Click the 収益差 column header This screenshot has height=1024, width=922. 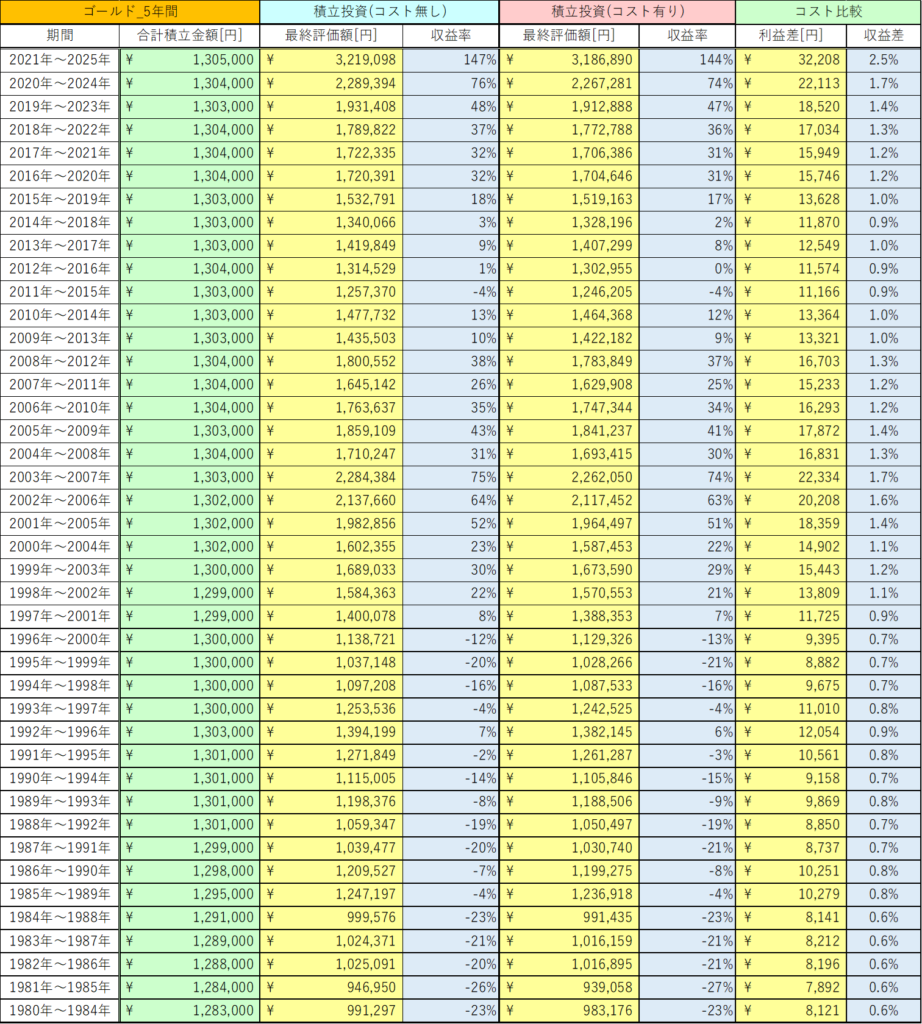883,36
